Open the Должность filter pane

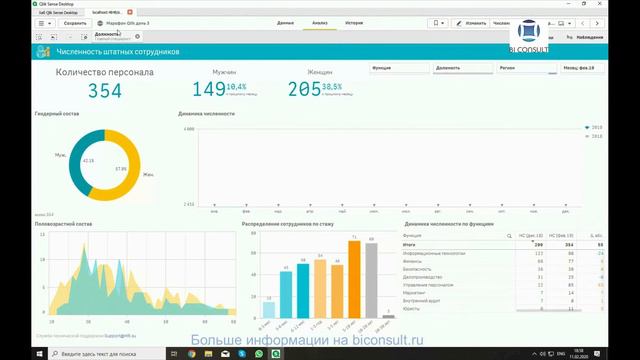(x=463, y=68)
